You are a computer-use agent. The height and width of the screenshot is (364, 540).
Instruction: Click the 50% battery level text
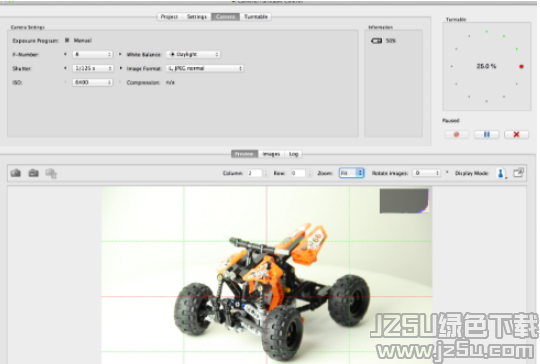pyautogui.click(x=391, y=41)
